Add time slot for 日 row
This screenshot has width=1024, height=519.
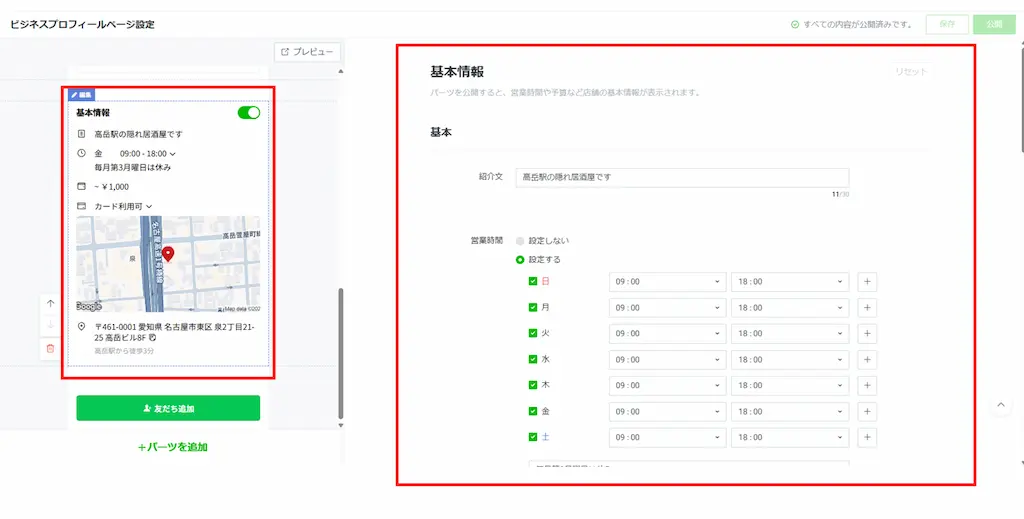[x=867, y=282]
